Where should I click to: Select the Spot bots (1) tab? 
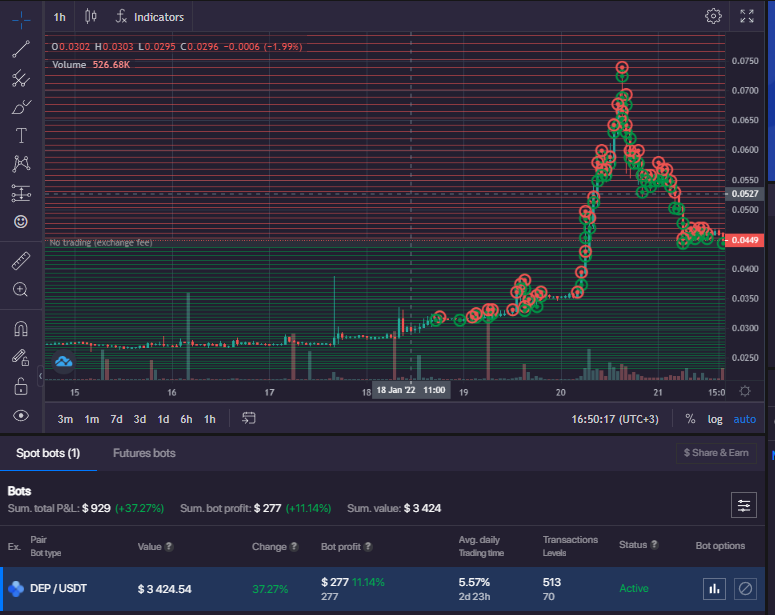pos(48,453)
